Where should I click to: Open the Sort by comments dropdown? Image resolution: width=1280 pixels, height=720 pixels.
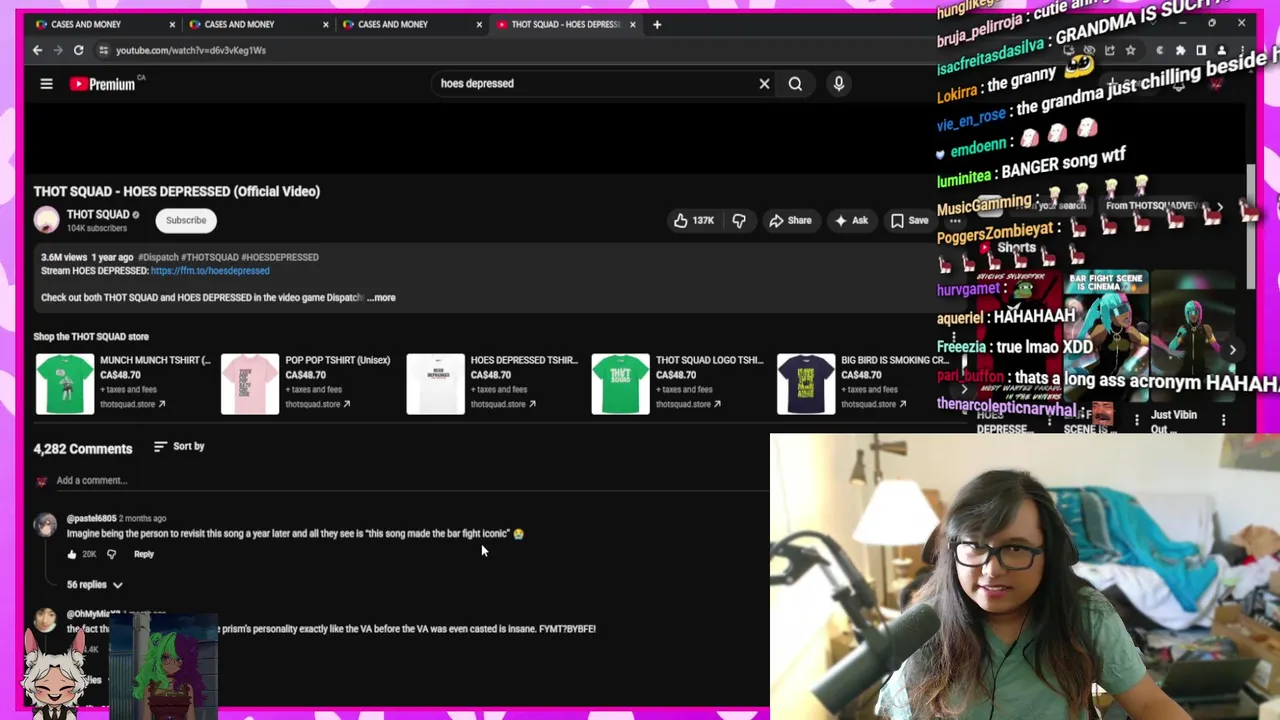point(179,446)
